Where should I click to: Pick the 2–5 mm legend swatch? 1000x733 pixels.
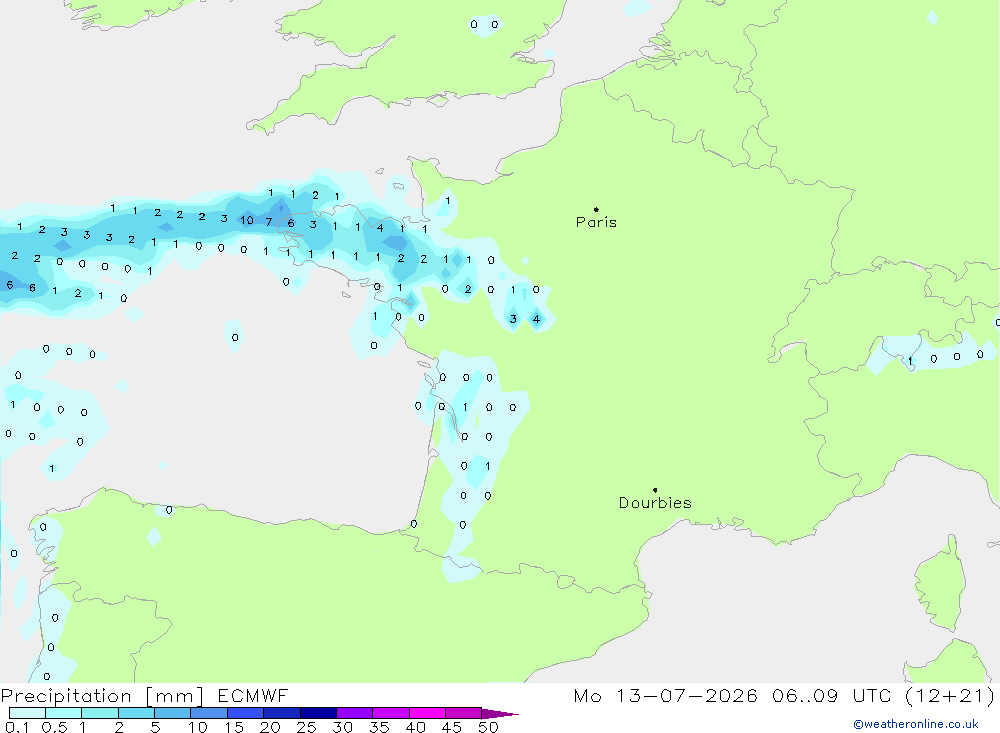(136, 713)
